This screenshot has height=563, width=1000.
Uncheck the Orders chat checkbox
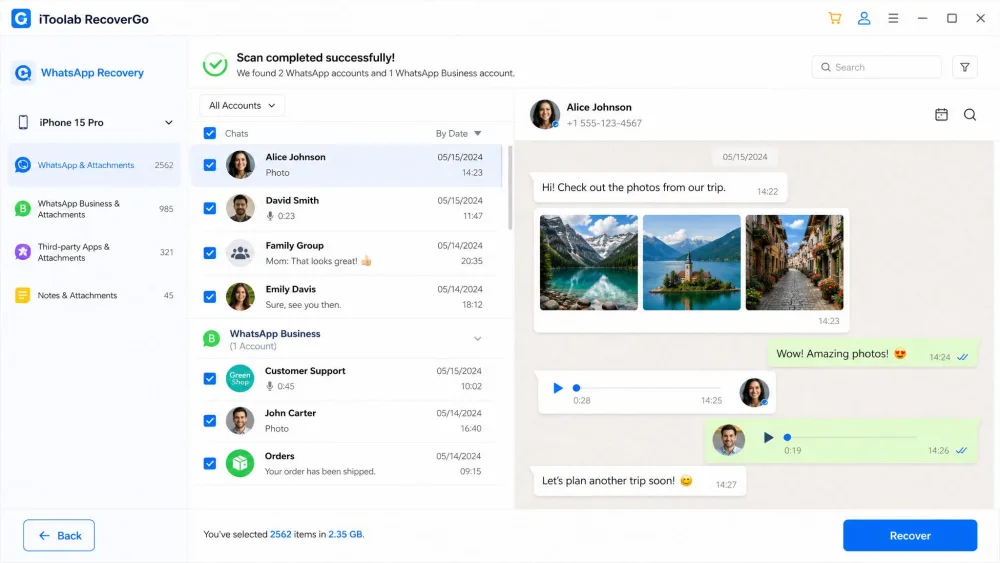pyautogui.click(x=210, y=464)
